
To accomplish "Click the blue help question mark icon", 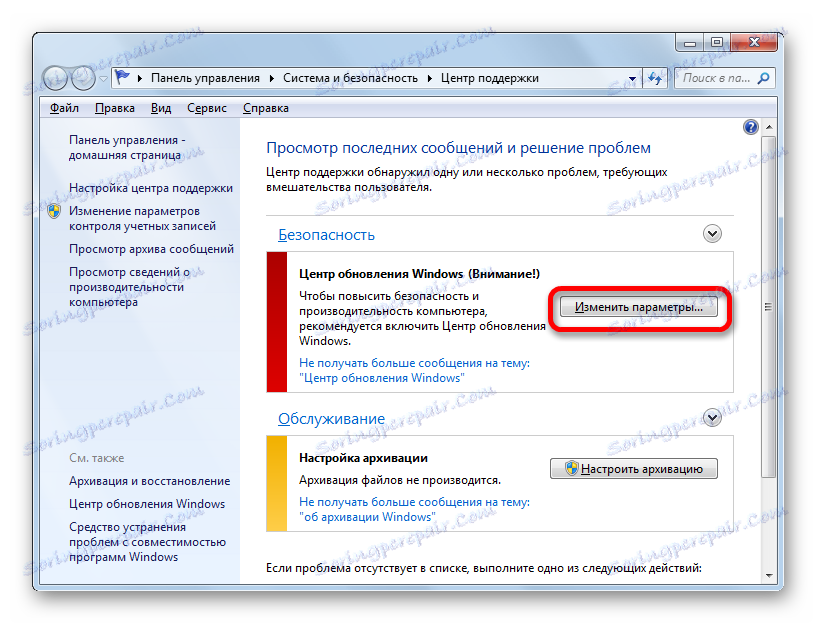I will pos(750,127).
